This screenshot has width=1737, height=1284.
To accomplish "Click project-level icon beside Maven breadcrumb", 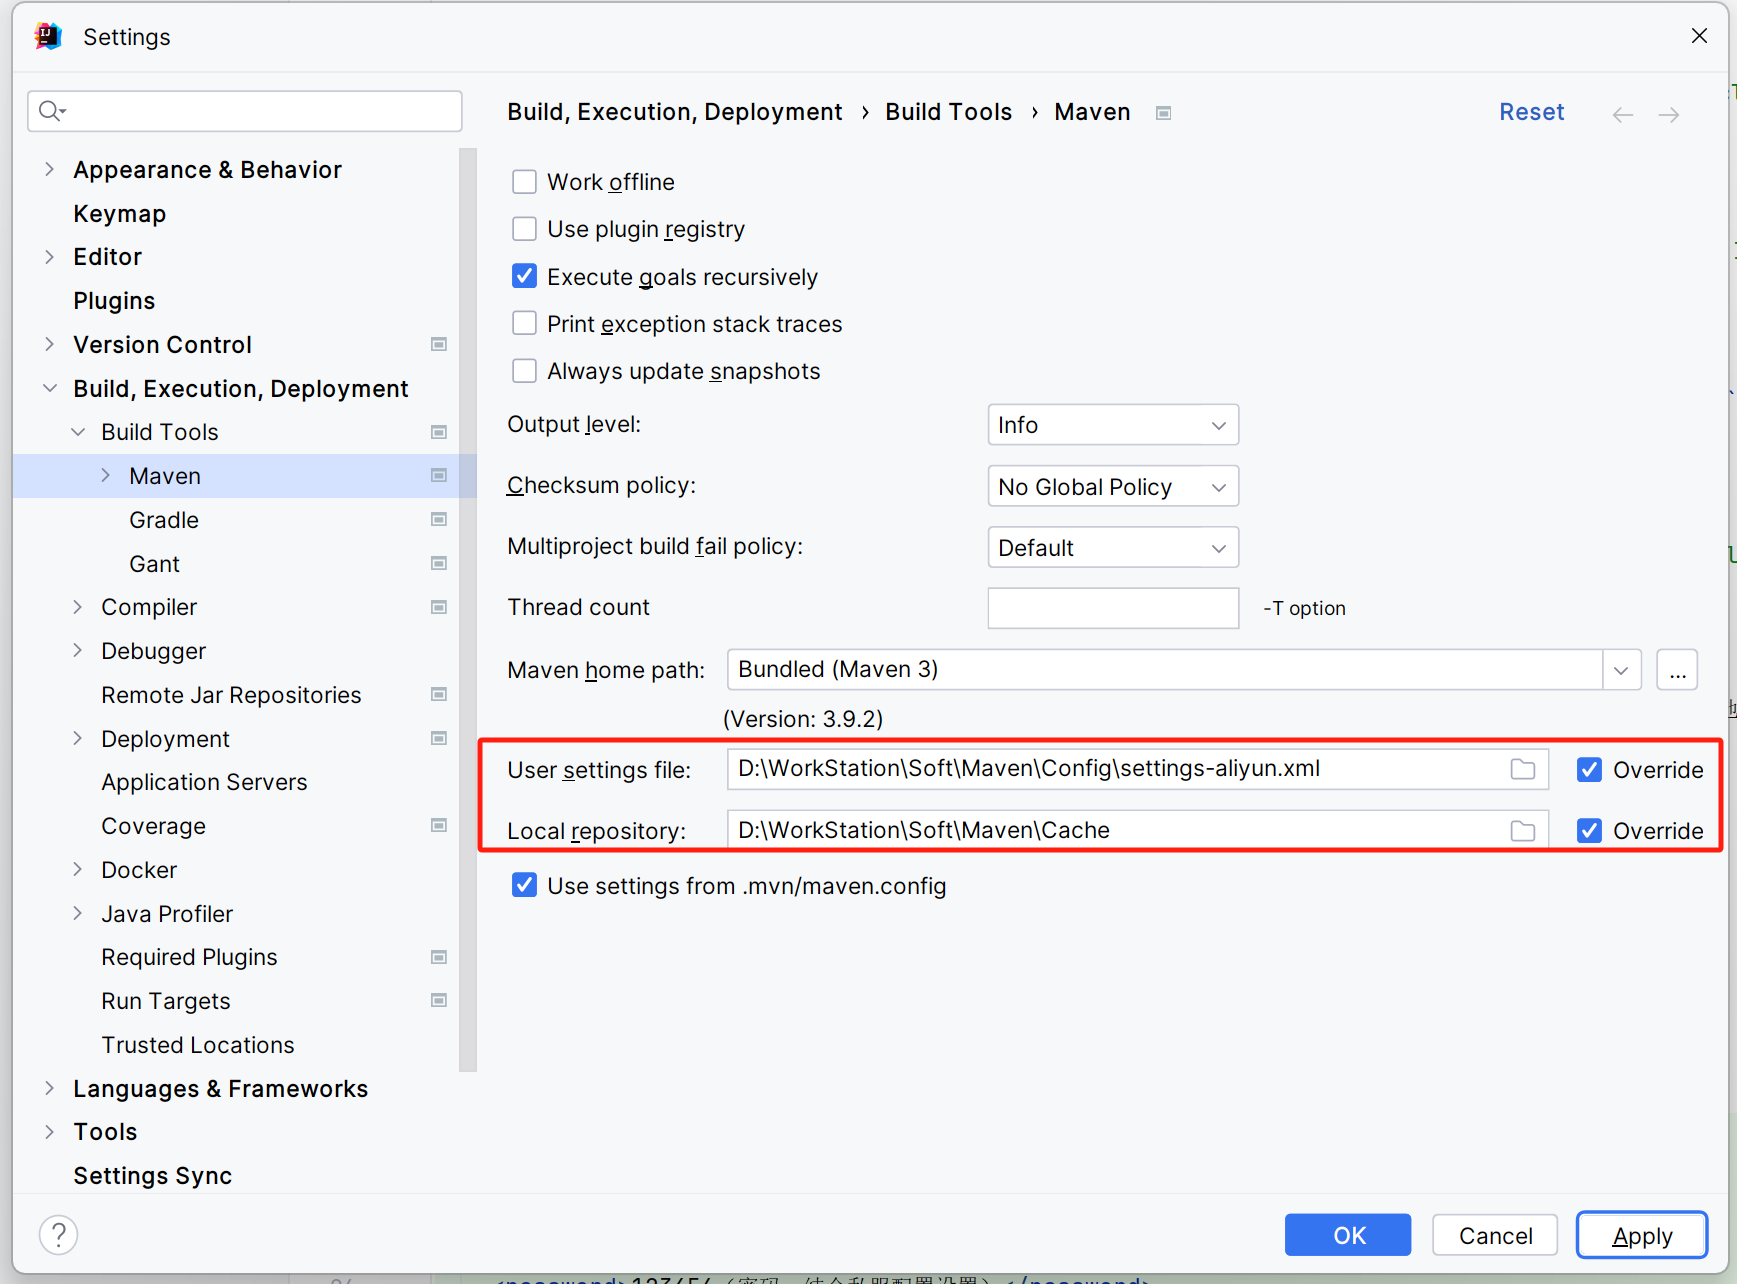I will pos(1163,113).
